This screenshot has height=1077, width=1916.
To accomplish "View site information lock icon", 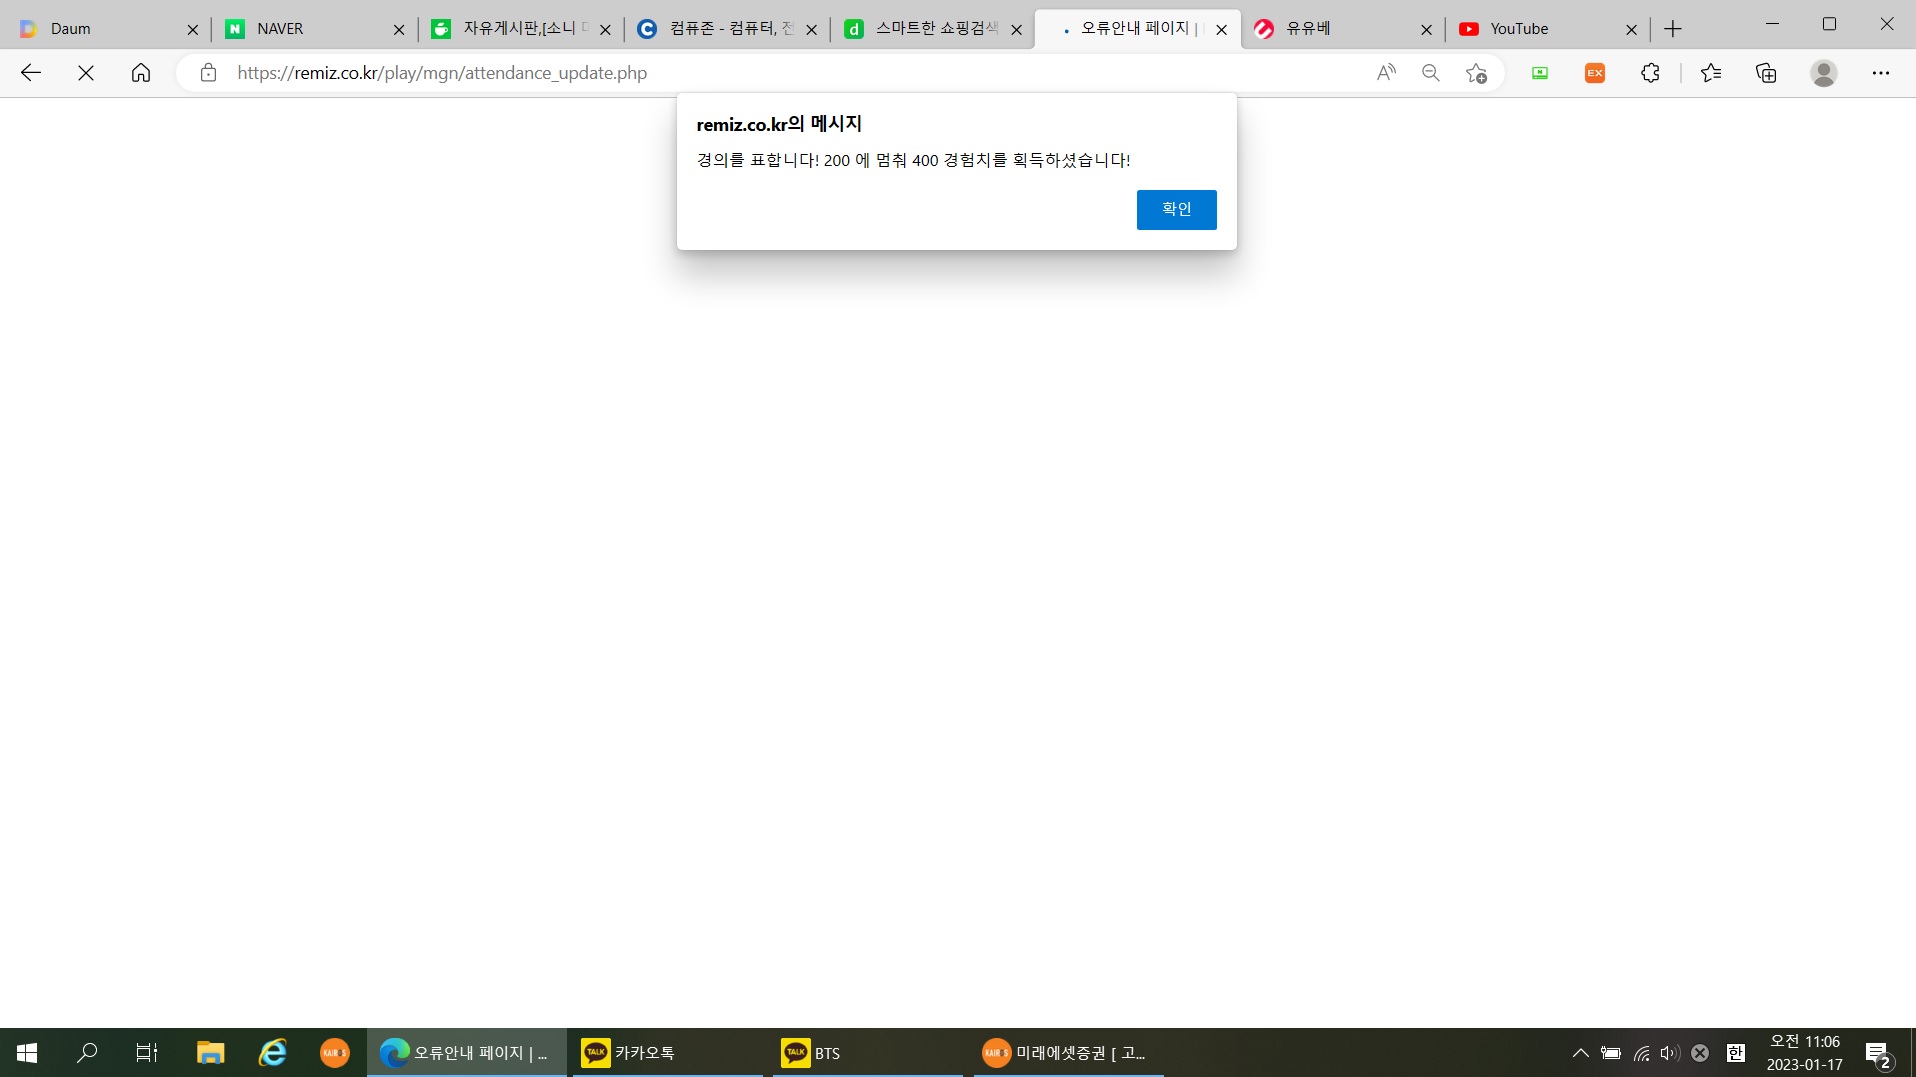I will pyautogui.click(x=208, y=72).
